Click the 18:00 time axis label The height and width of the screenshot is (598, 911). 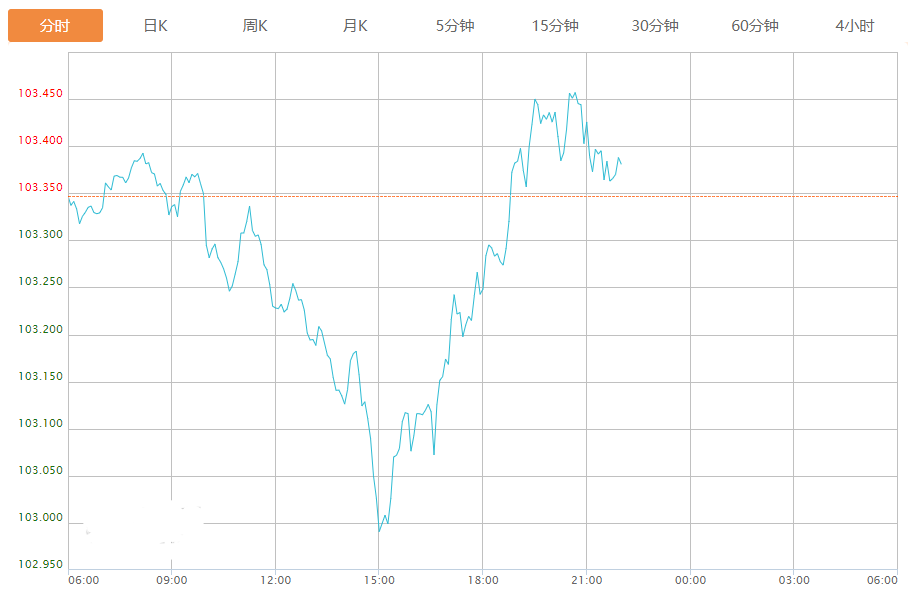click(x=482, y=580)
